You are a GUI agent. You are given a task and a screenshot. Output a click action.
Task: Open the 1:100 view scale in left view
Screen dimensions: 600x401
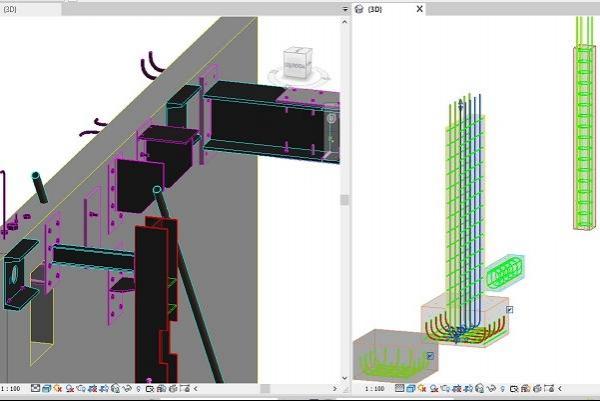pos(12,388)
